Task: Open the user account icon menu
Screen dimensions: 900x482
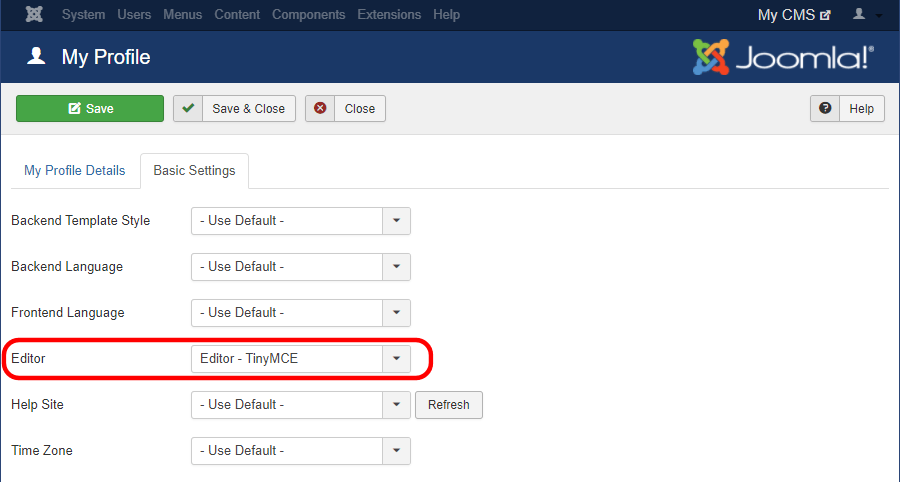Action: (x=867, y=14)
